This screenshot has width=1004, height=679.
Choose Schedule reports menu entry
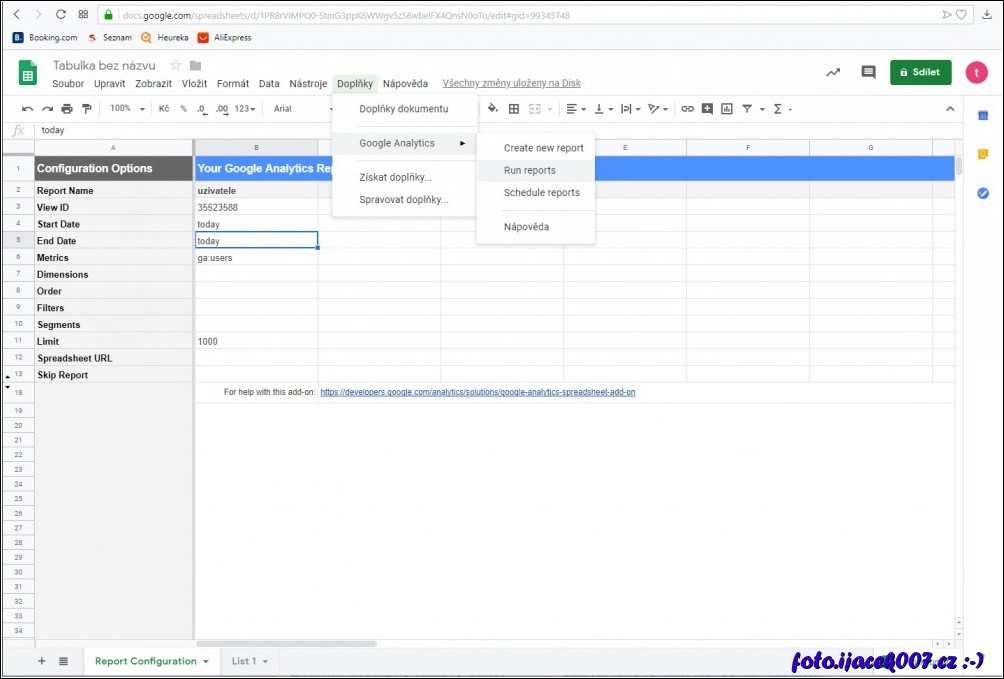click(x=541, y=193)
